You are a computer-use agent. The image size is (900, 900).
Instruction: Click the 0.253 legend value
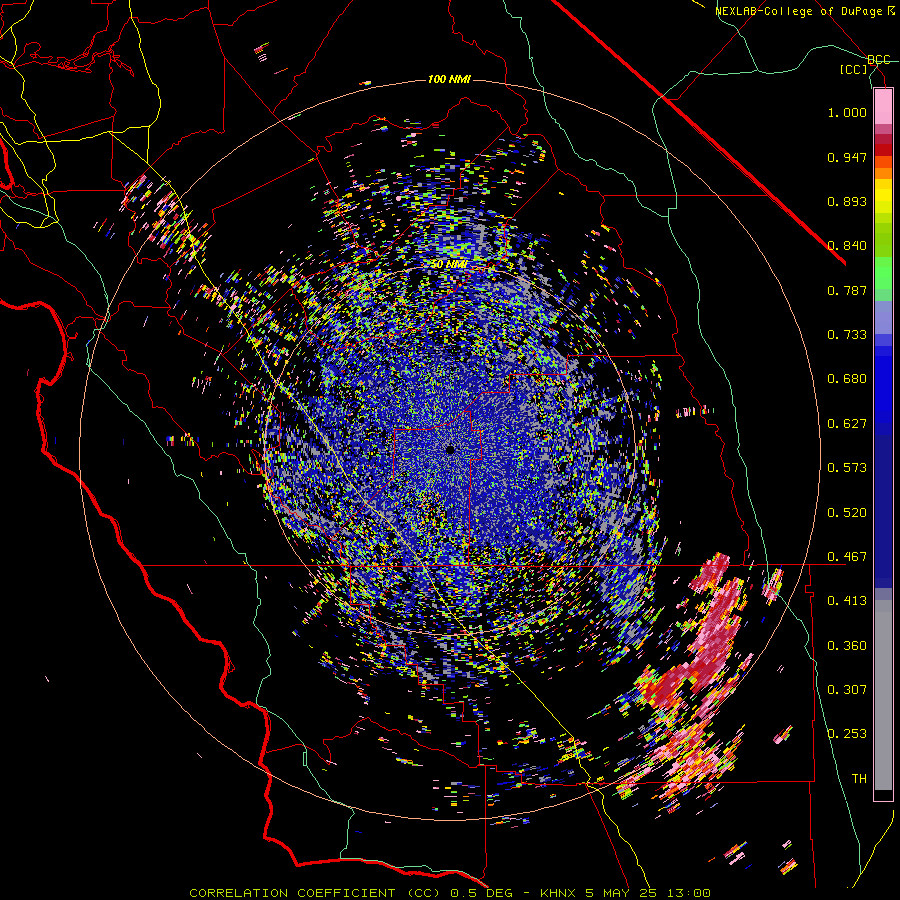pos(847,734)
